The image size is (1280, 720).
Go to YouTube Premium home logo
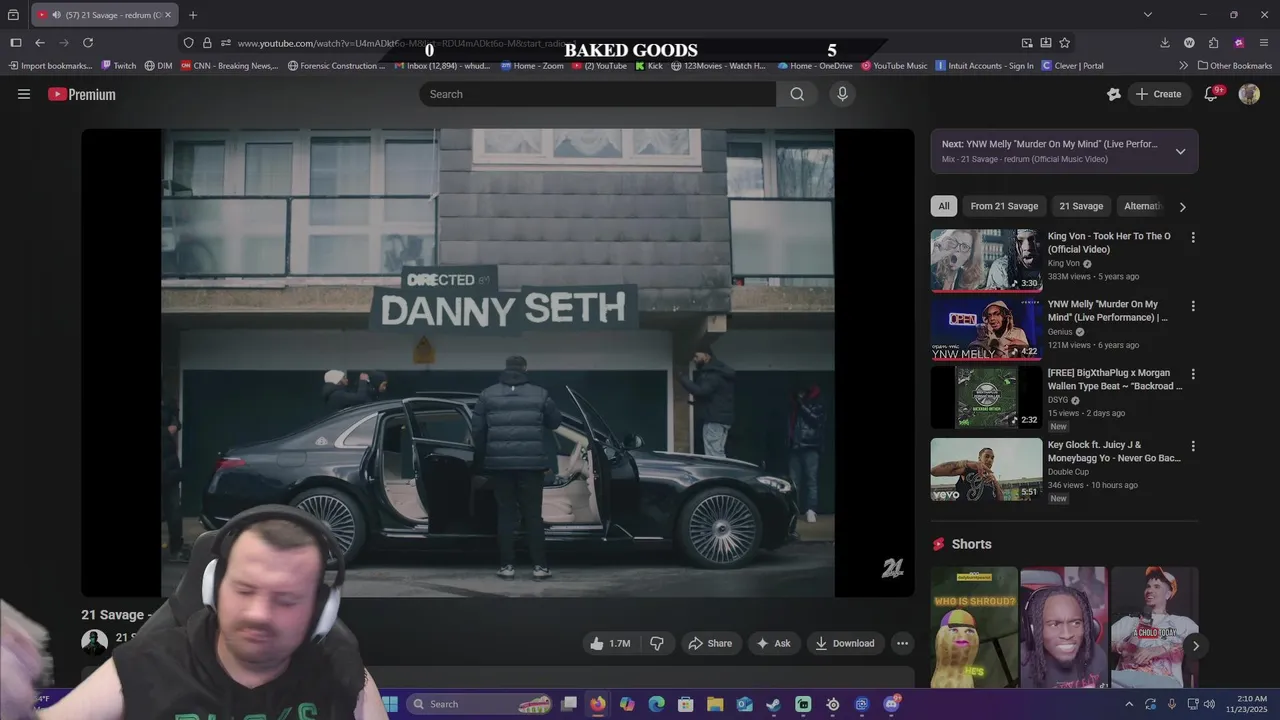coord(82,94)
